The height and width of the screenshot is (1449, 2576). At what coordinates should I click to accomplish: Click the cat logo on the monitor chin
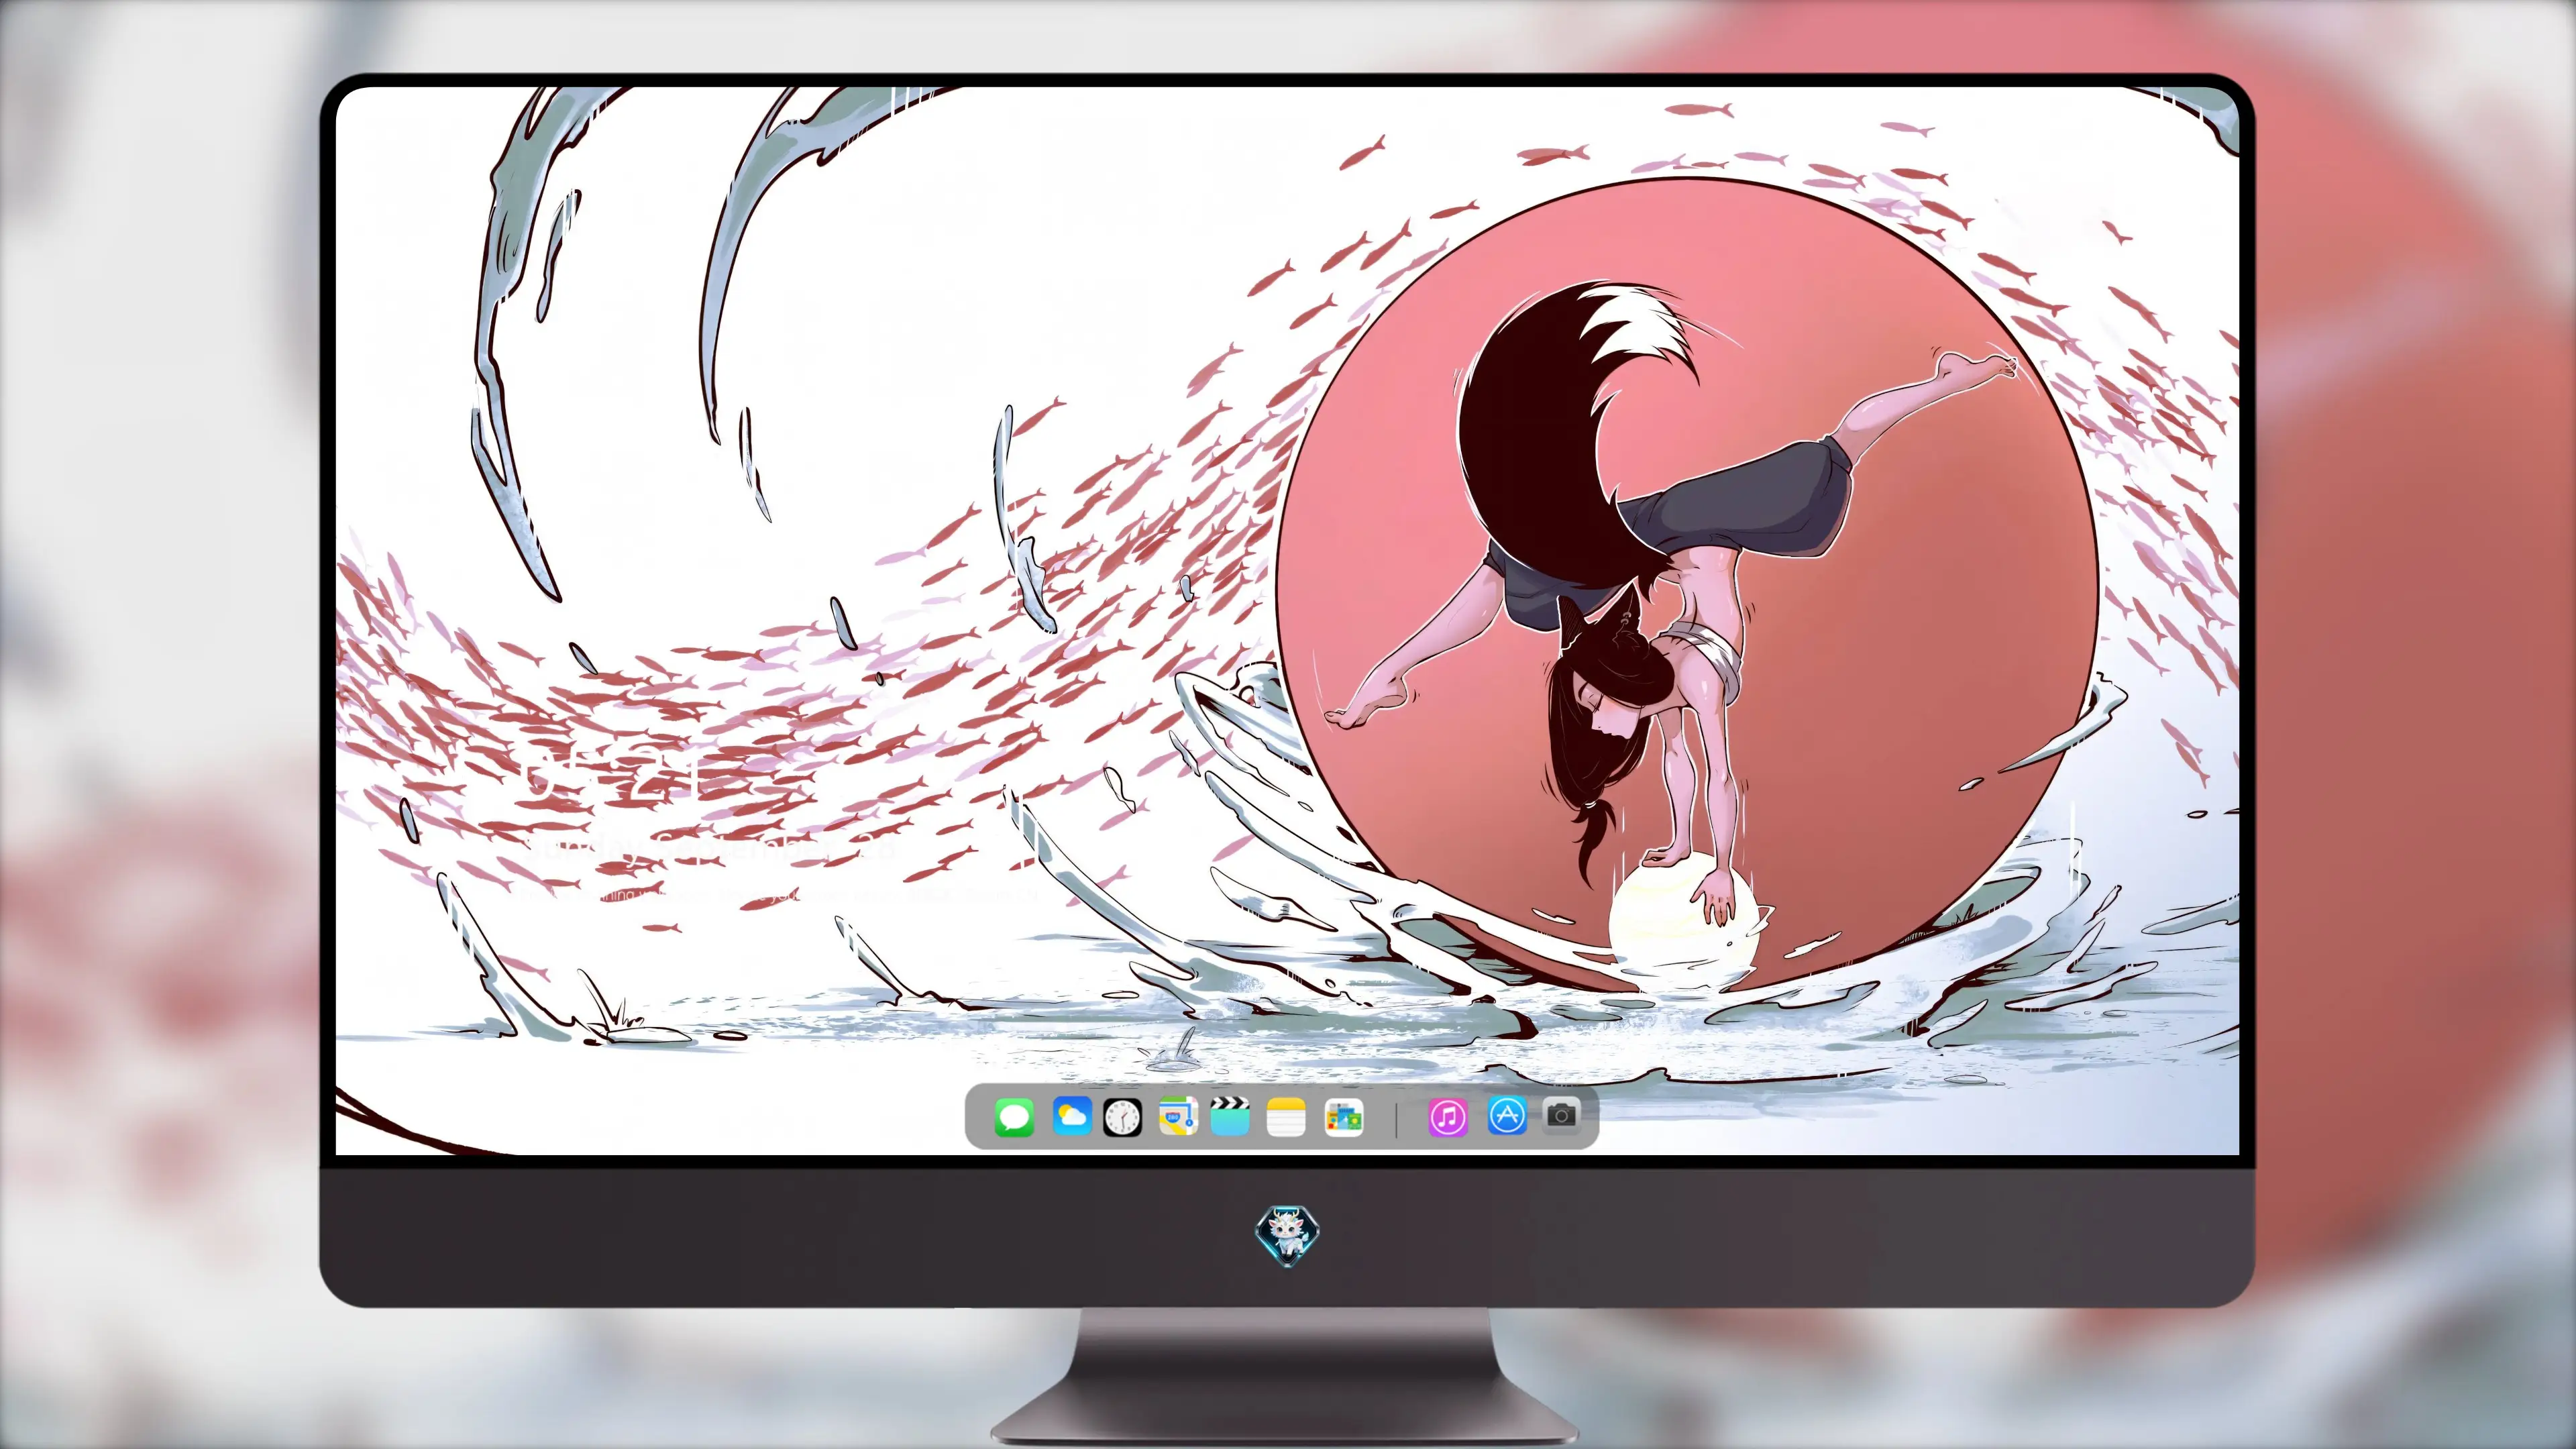[1288, 1236]
